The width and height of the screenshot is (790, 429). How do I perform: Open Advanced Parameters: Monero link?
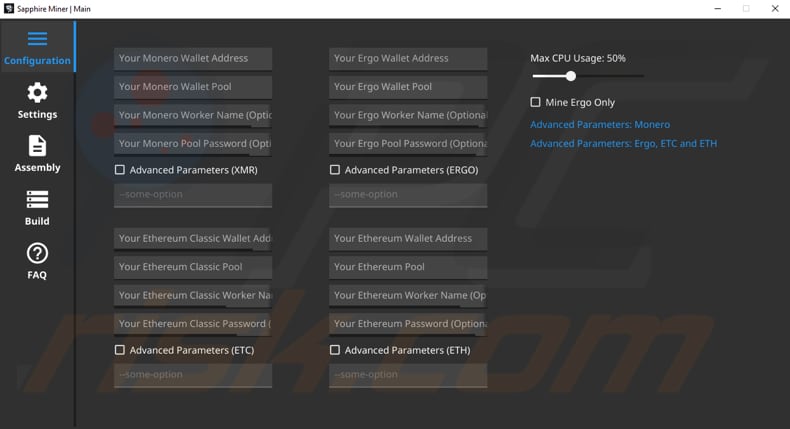click(600, 125)
